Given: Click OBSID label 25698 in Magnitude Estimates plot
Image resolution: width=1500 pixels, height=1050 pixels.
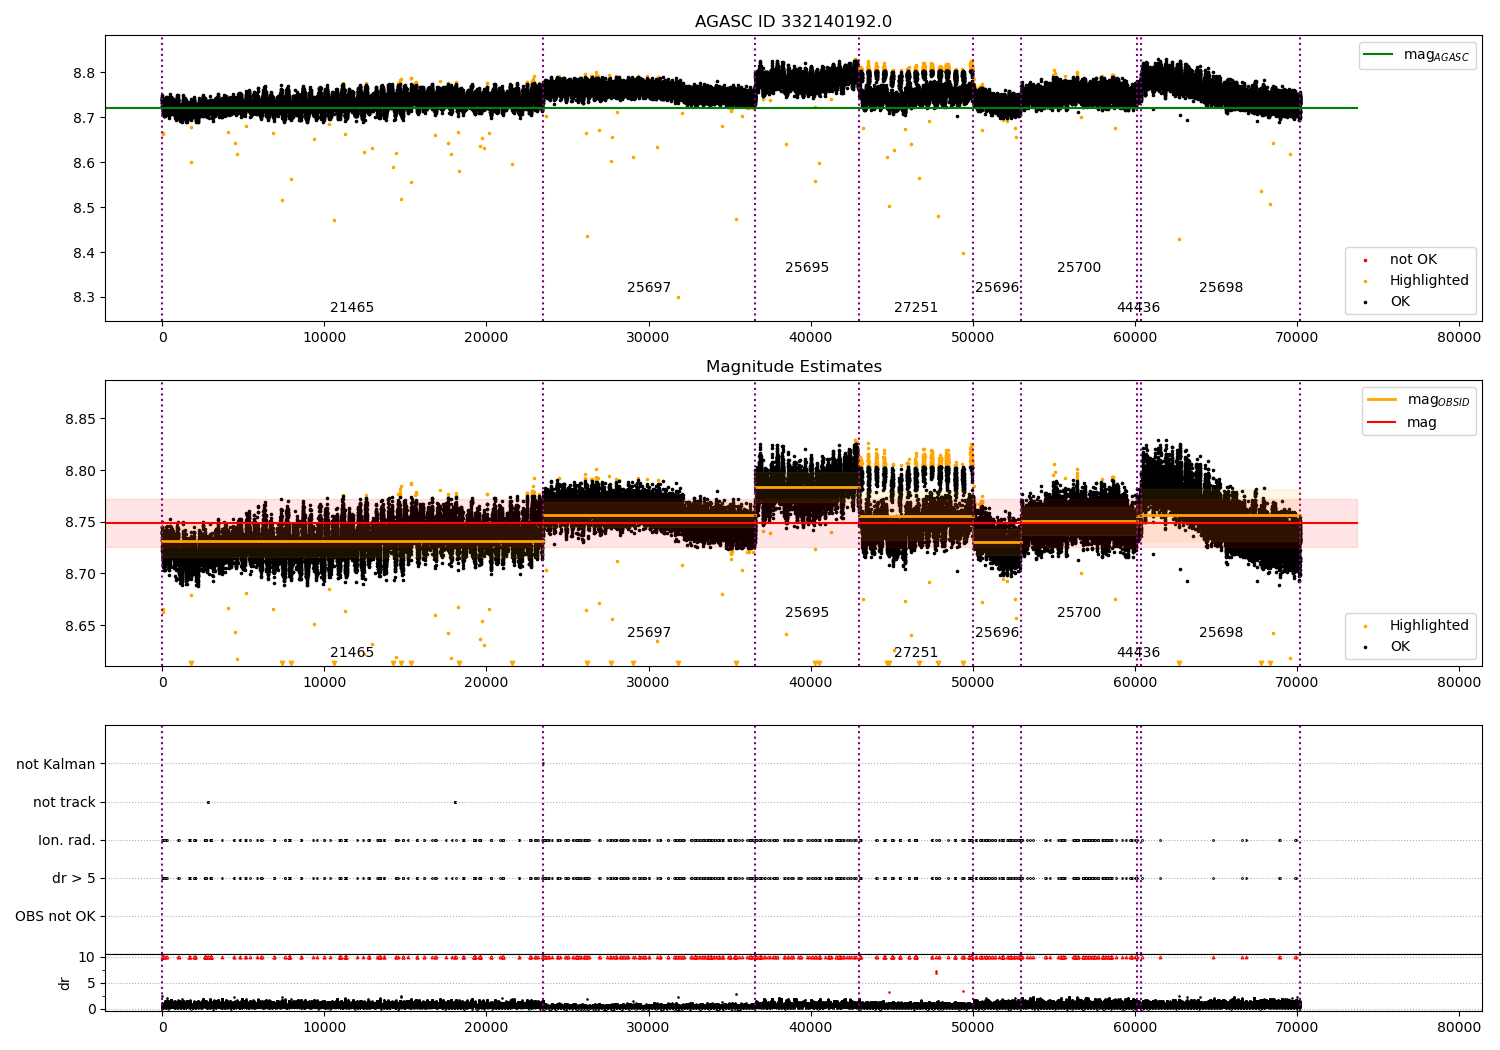Looking at the screenshot, I should click(x=1221, y=633).
